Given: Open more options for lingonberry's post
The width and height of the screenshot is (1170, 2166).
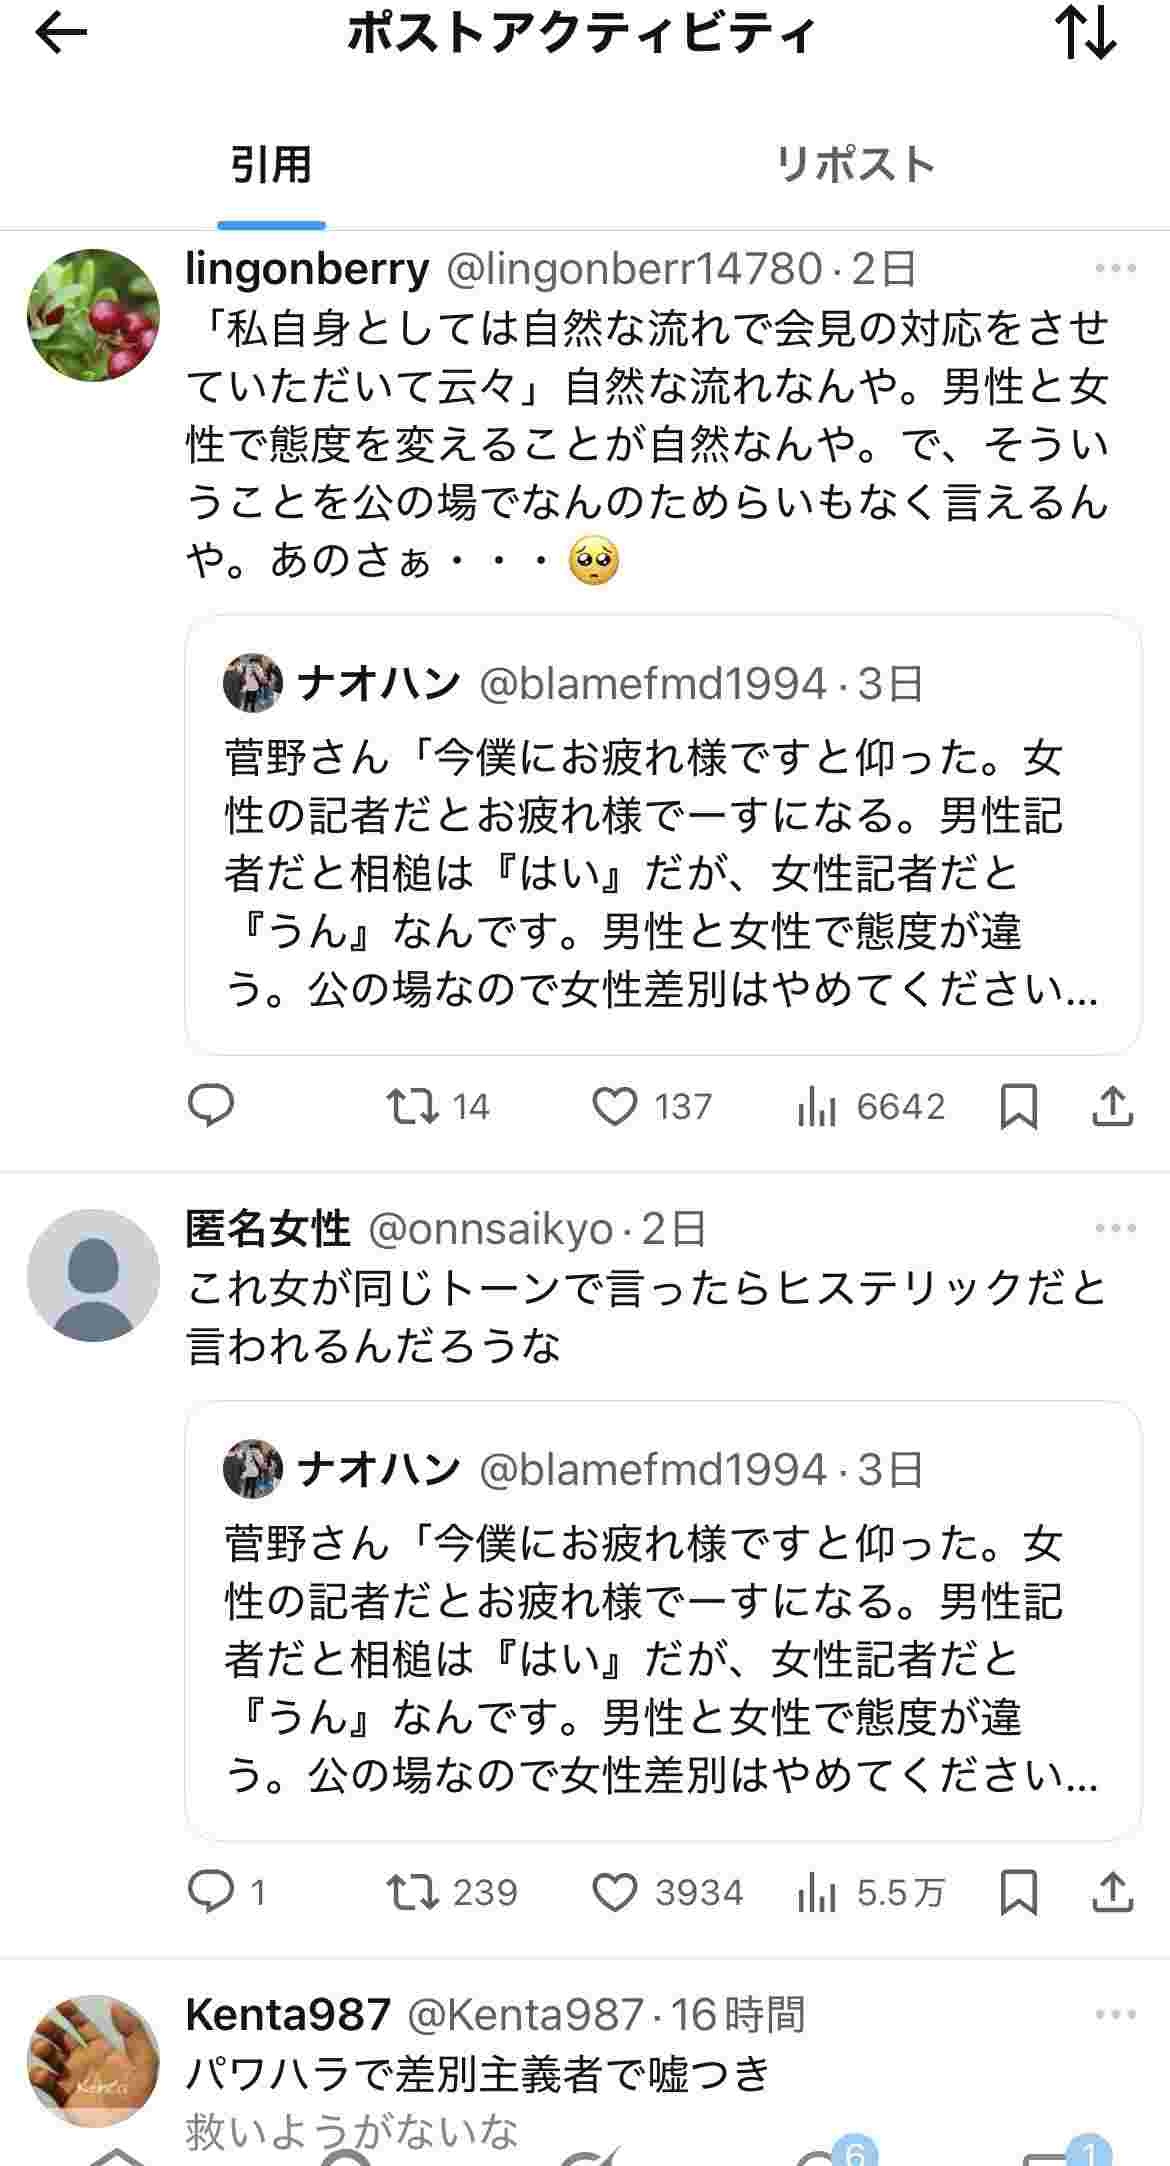Looking at the screenshot, I should pos(1115,268).
